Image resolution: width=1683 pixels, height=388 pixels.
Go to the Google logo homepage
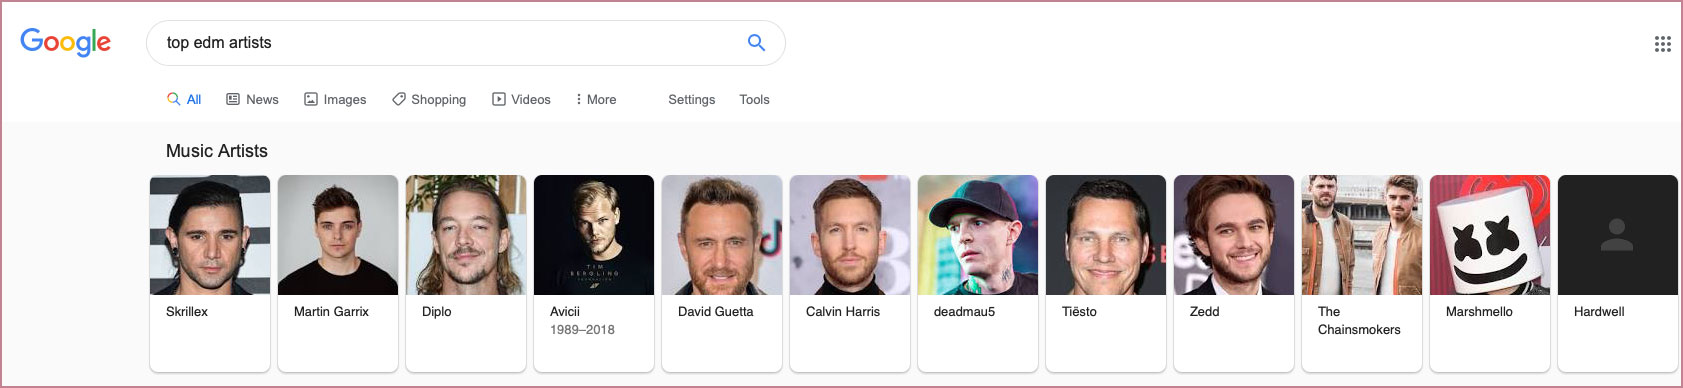pyautogui.click(x=66, y=42)
